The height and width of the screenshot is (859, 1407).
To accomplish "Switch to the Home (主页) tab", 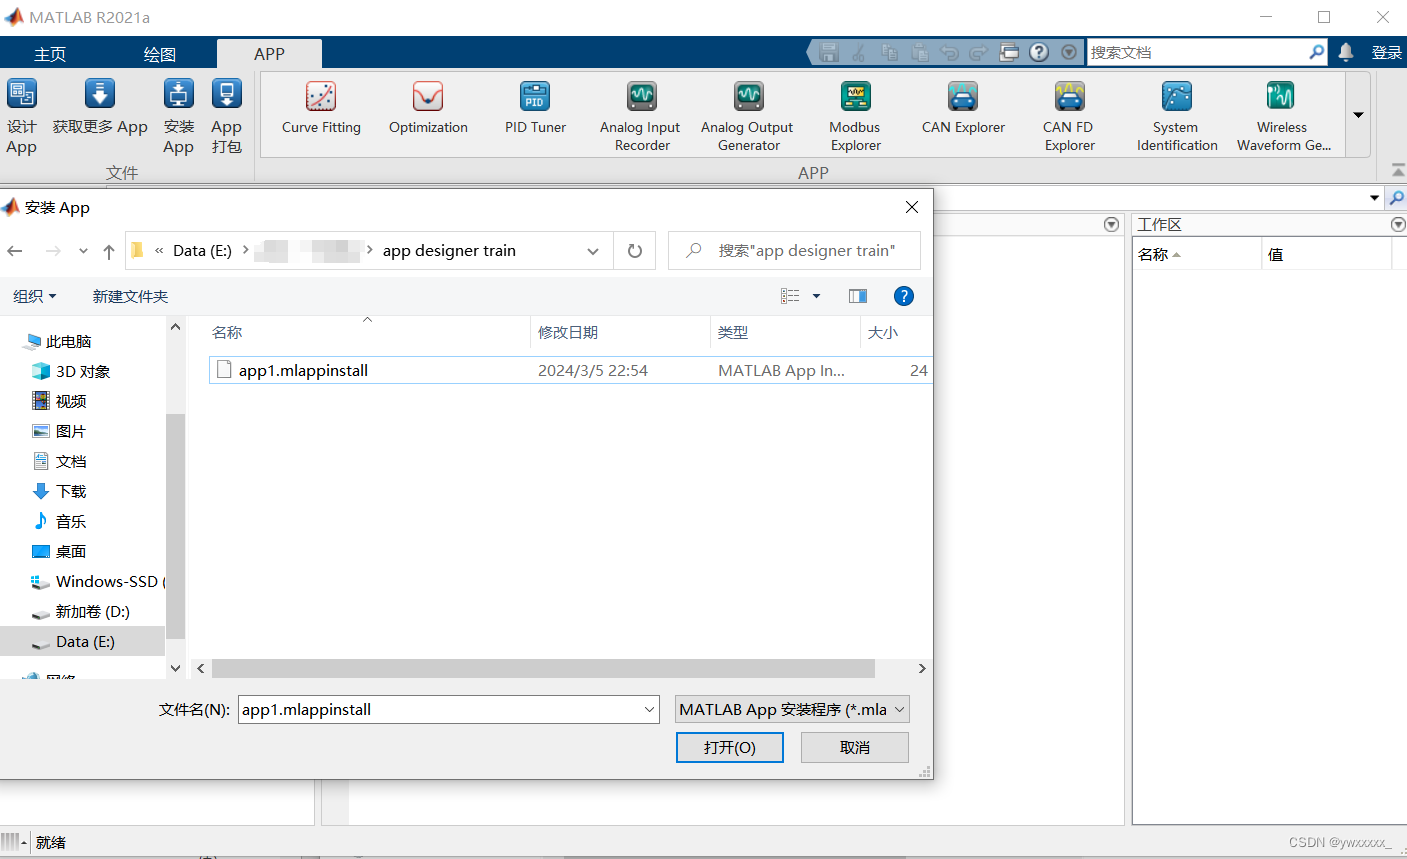I will pos(50,54).
